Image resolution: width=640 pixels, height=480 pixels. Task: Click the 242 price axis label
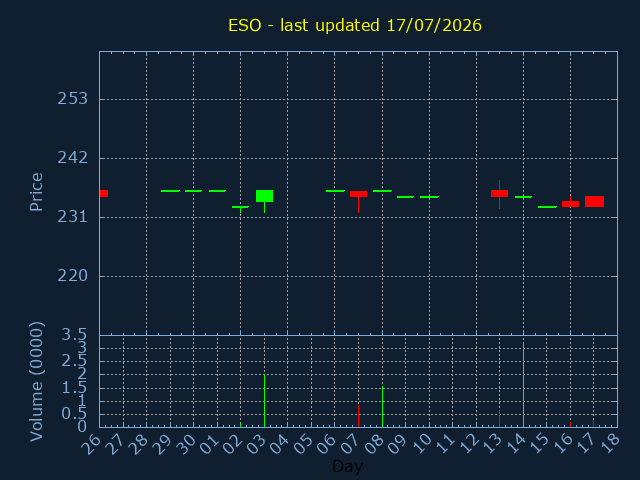[73, 158]
